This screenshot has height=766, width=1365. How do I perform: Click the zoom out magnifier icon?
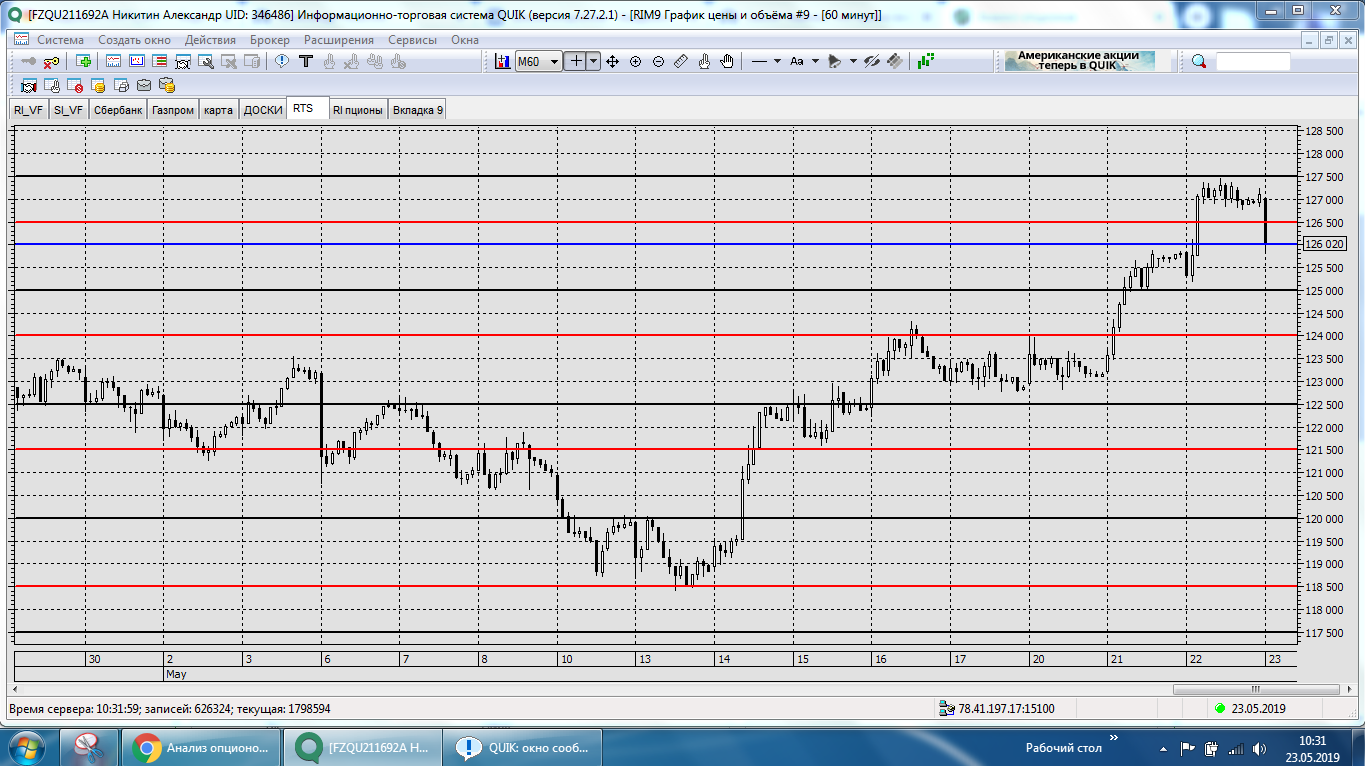(x=658, y=62)
